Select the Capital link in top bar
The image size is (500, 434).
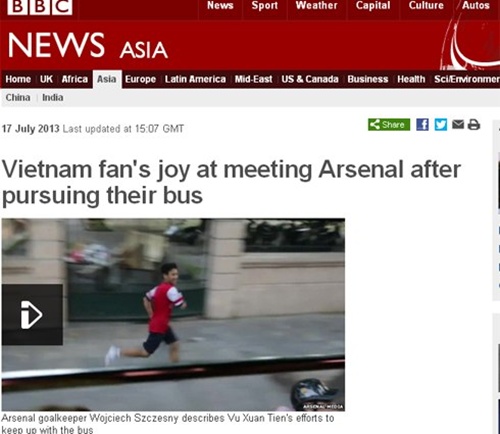(373, 6)
